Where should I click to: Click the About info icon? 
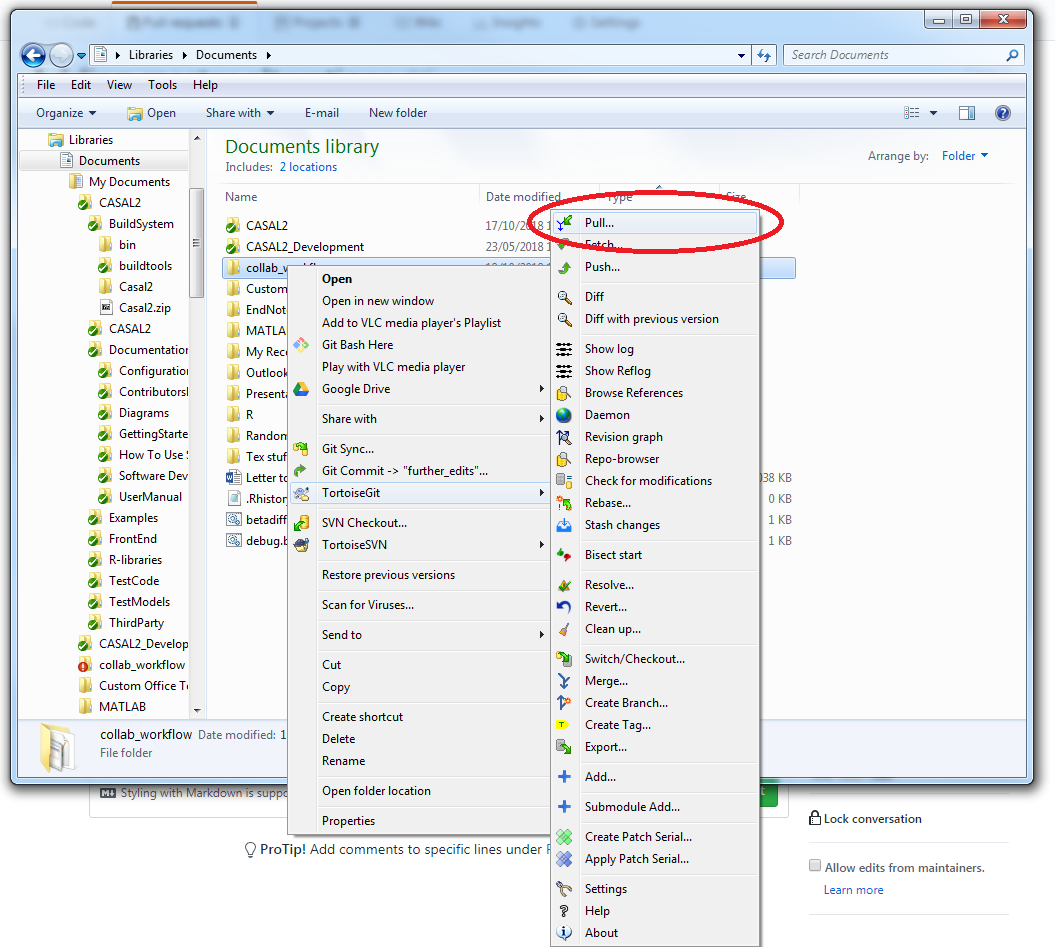[565, 933]
